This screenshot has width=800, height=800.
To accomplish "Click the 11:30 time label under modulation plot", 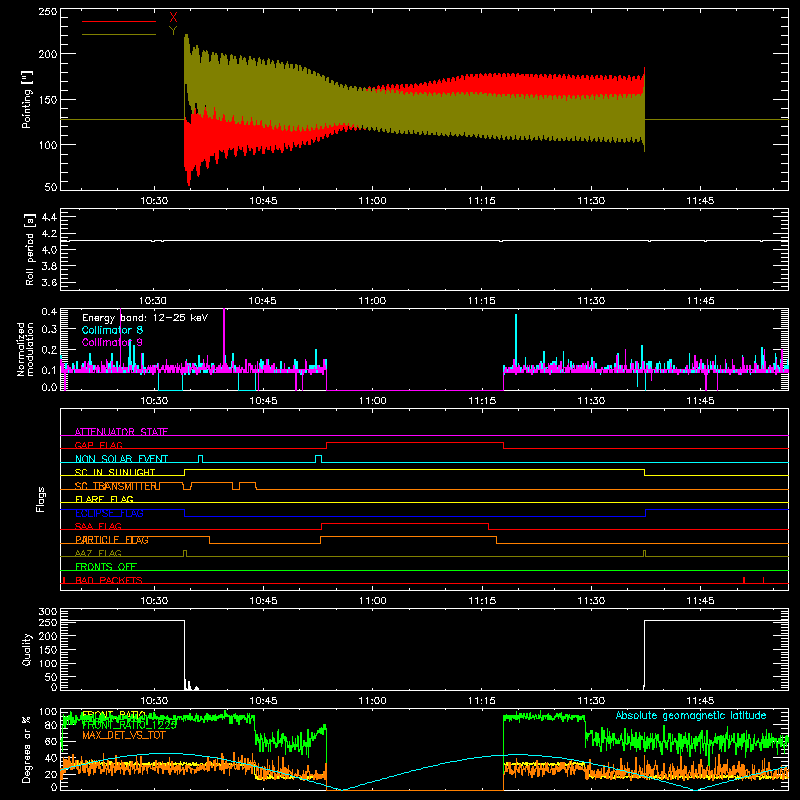I will [591, 401].
